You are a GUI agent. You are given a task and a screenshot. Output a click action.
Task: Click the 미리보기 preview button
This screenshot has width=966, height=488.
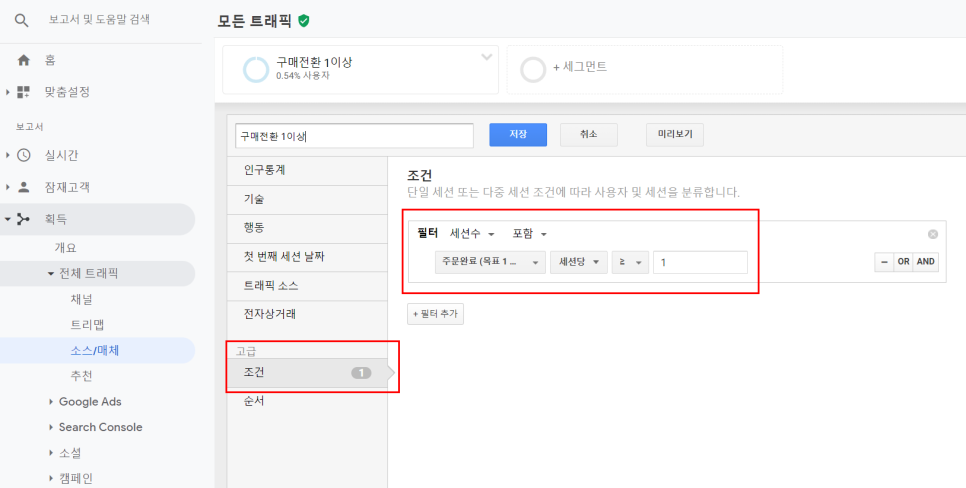[675, 134]
